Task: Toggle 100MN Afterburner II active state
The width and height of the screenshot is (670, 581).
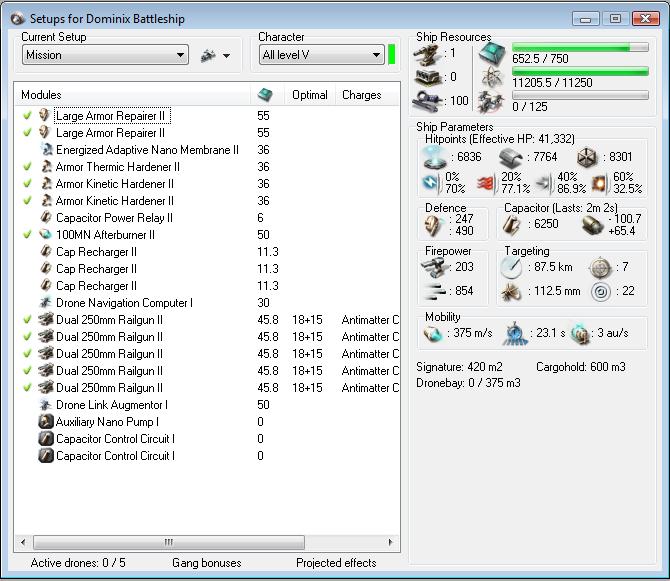Action: [x=28, y=235]
